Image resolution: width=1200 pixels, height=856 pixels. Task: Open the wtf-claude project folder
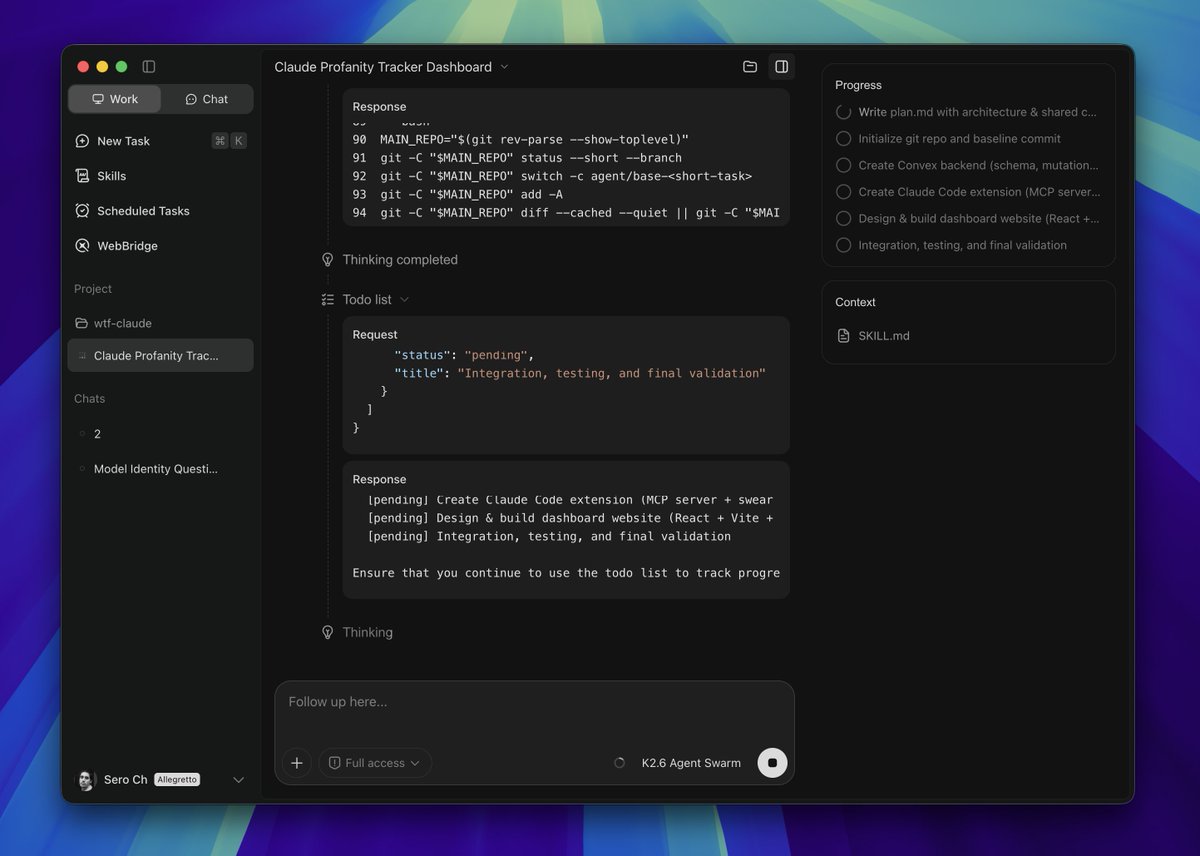point(160,323)
